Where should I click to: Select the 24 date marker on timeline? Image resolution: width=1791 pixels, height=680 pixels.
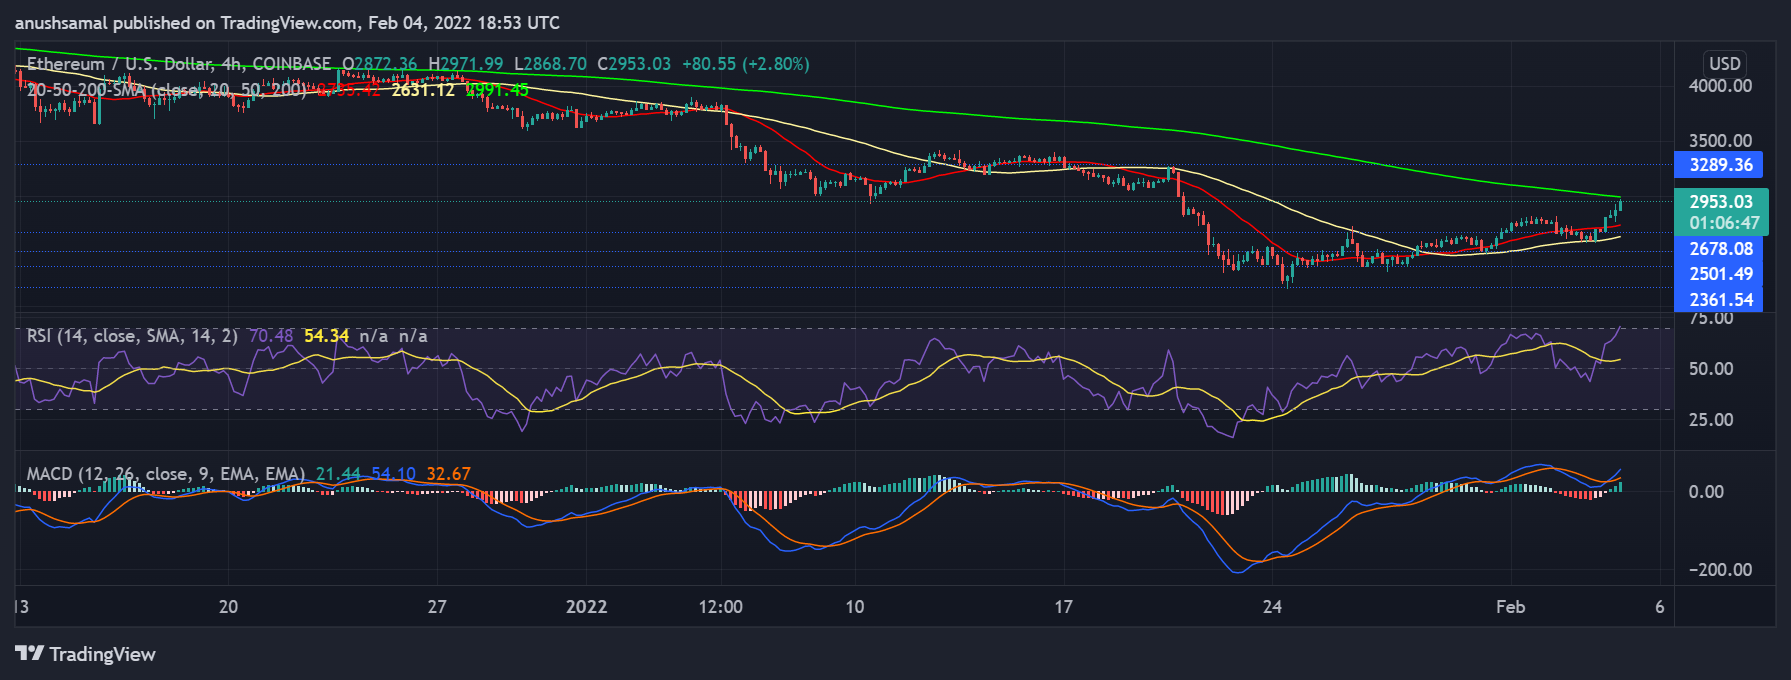pos(1272,607)
